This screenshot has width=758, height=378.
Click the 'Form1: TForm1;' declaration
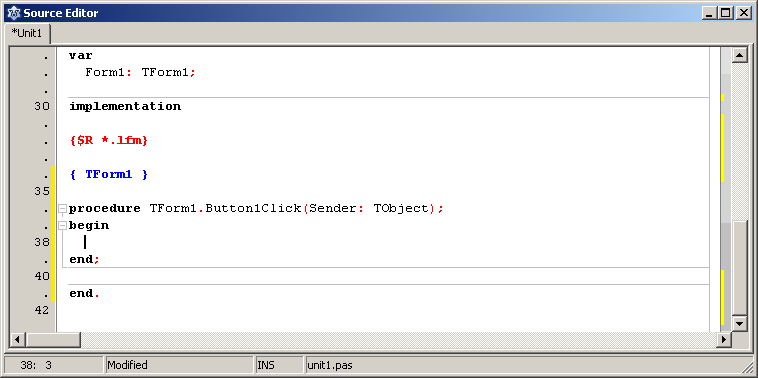(x=141, y=73)
